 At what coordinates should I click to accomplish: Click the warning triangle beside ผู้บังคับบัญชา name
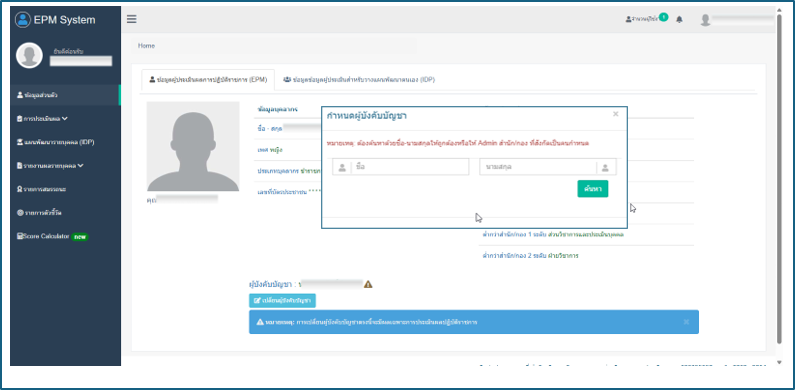point(368,285)
